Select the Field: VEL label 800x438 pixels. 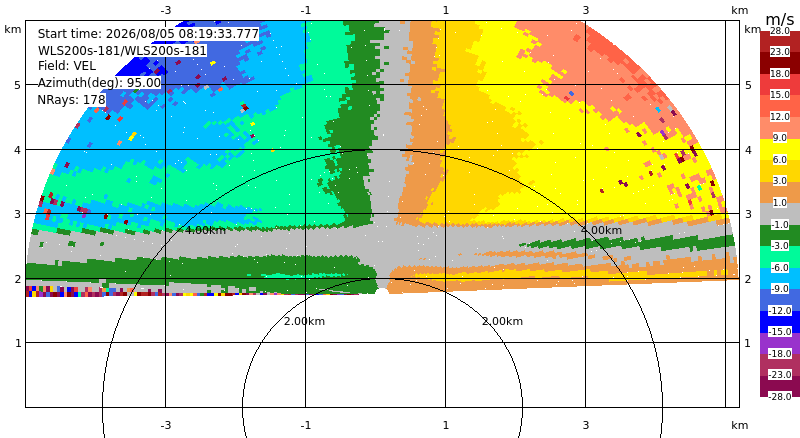pyautogui.click(x=67, y=66)
